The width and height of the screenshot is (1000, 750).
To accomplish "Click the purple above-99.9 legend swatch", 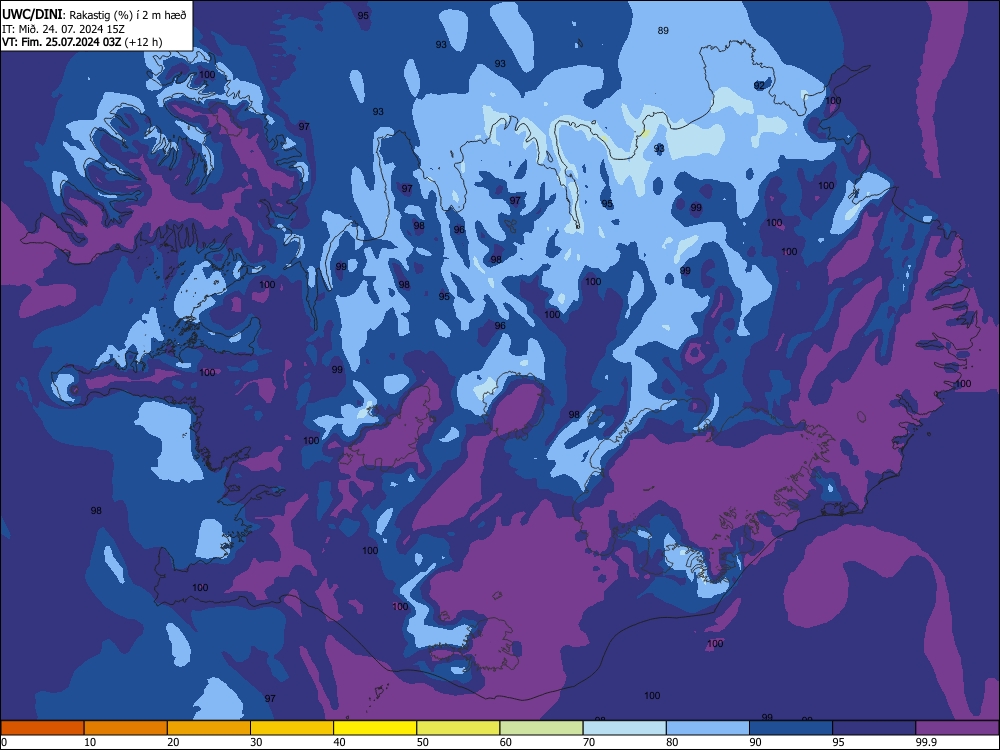I will click(957, 728).
